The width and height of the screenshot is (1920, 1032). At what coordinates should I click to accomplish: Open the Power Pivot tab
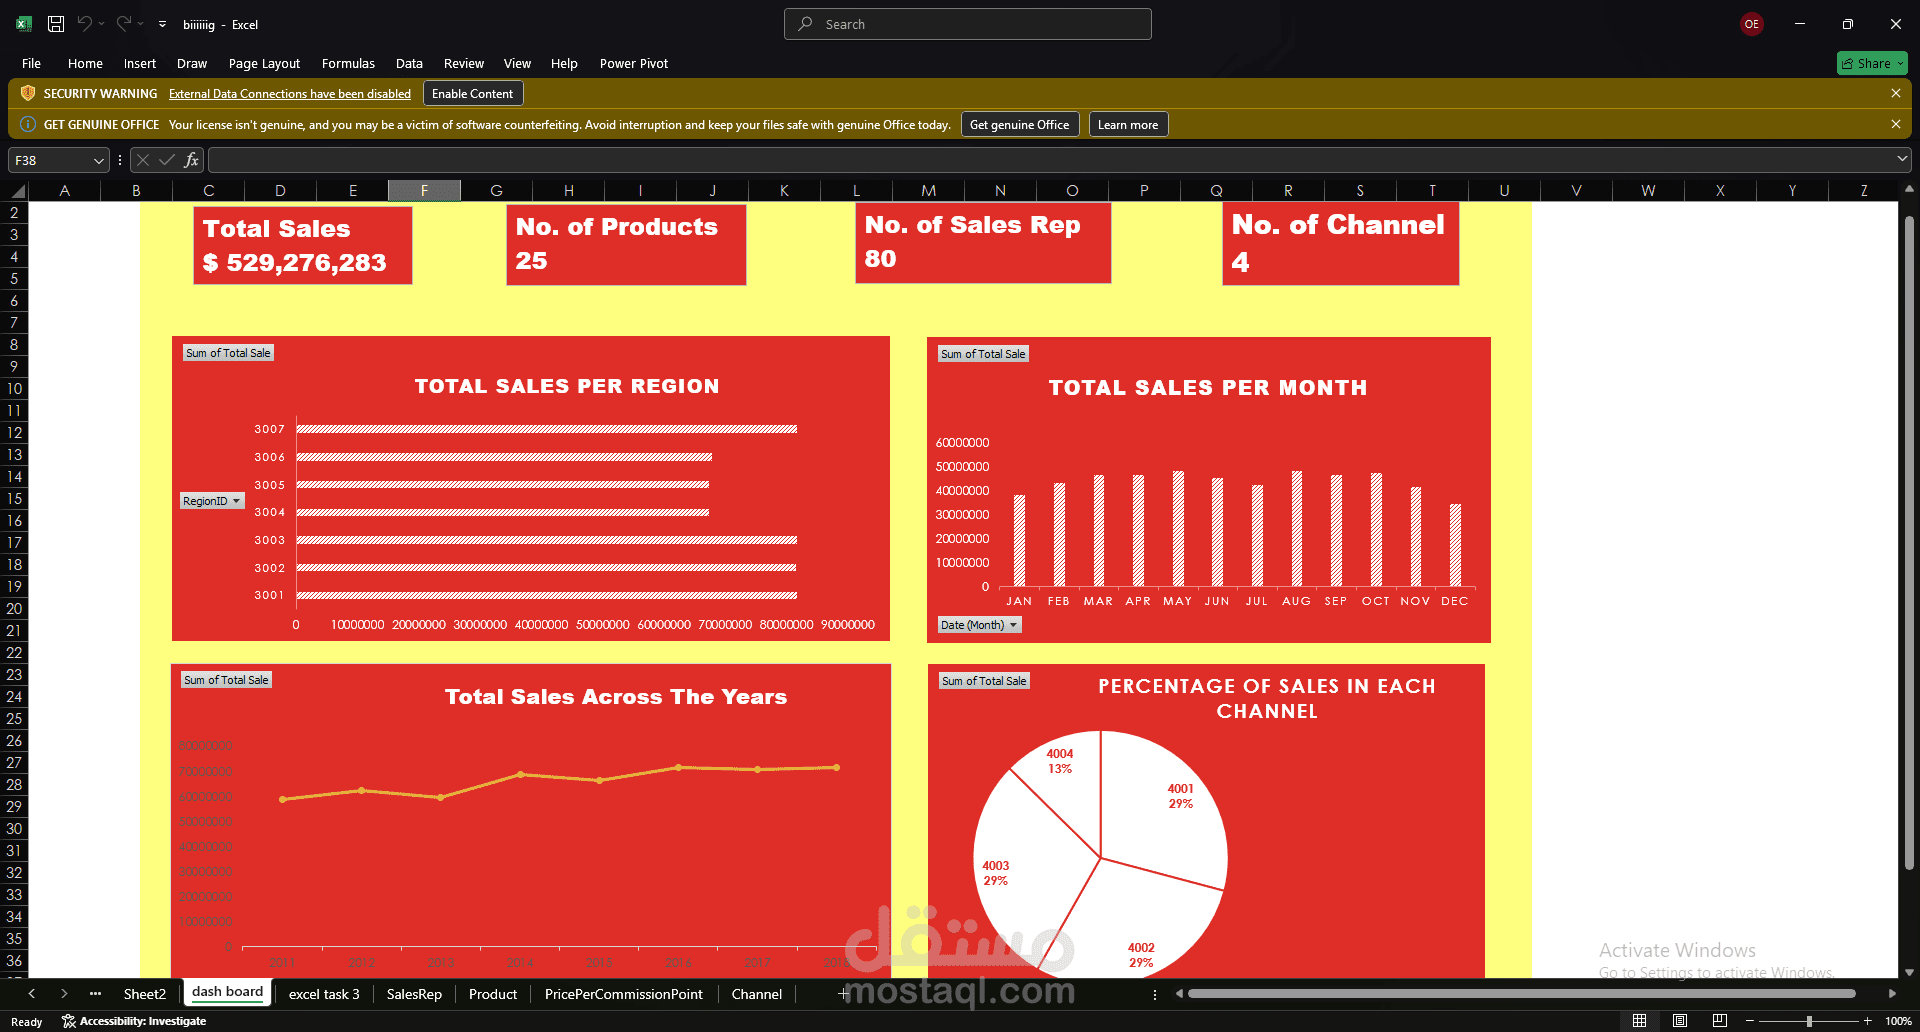click(634, 63)
